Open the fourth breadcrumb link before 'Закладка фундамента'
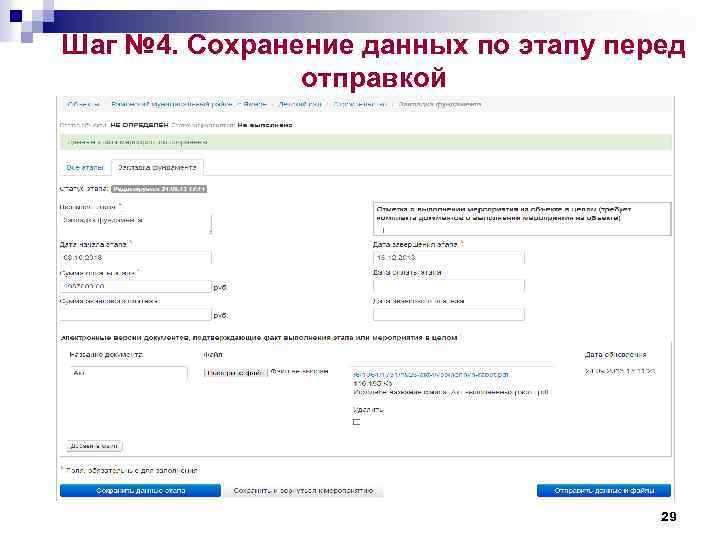 (360, 105)
